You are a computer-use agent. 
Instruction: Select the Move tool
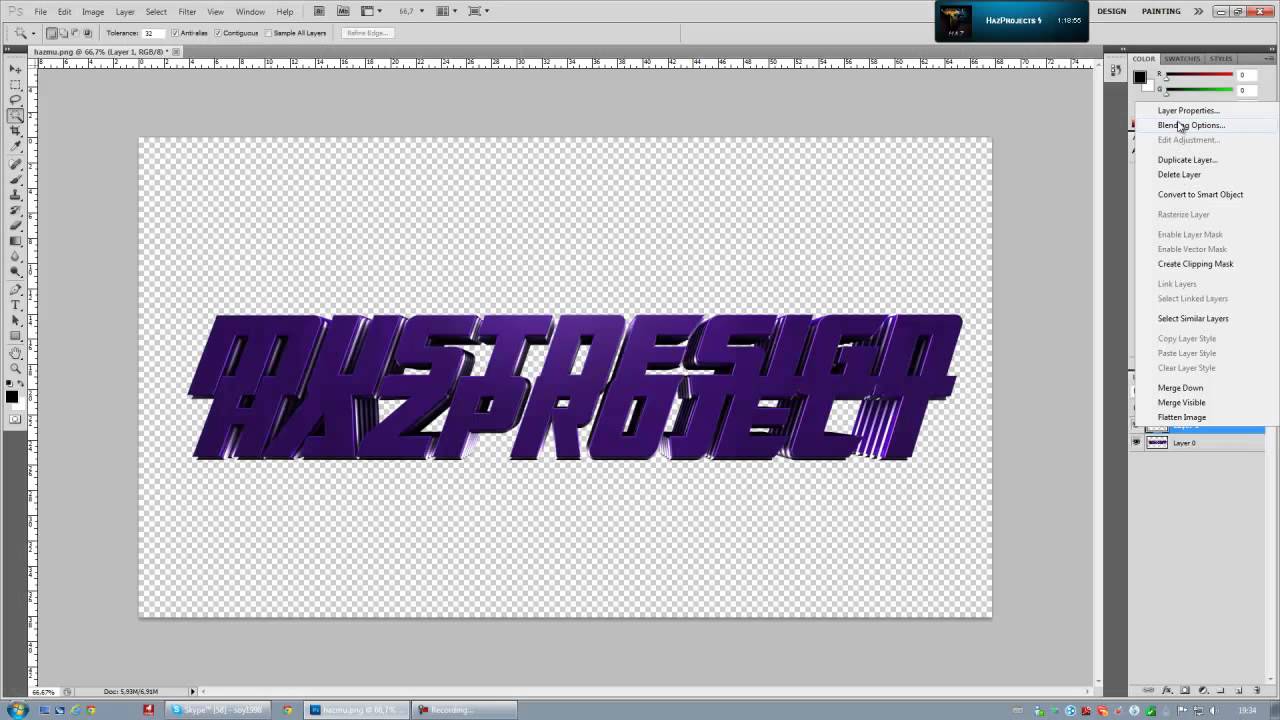[x=15, y=69]
